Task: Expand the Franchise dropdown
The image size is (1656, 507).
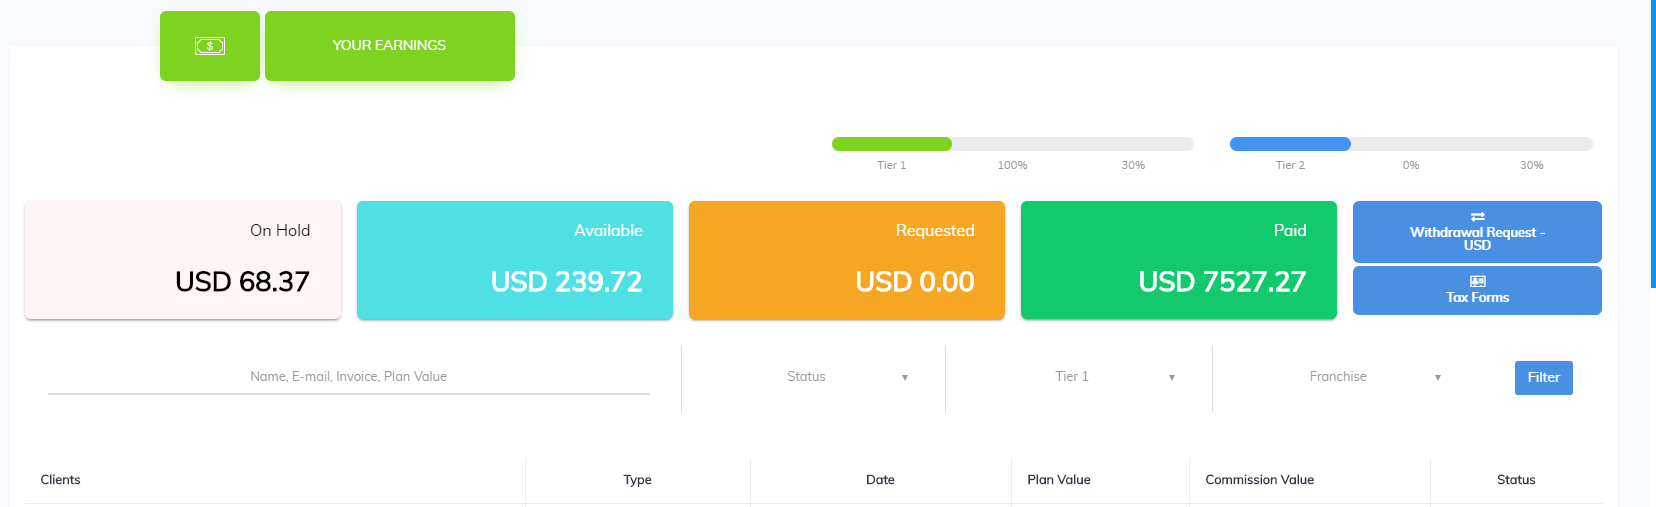Action: tap(1374, 377)
